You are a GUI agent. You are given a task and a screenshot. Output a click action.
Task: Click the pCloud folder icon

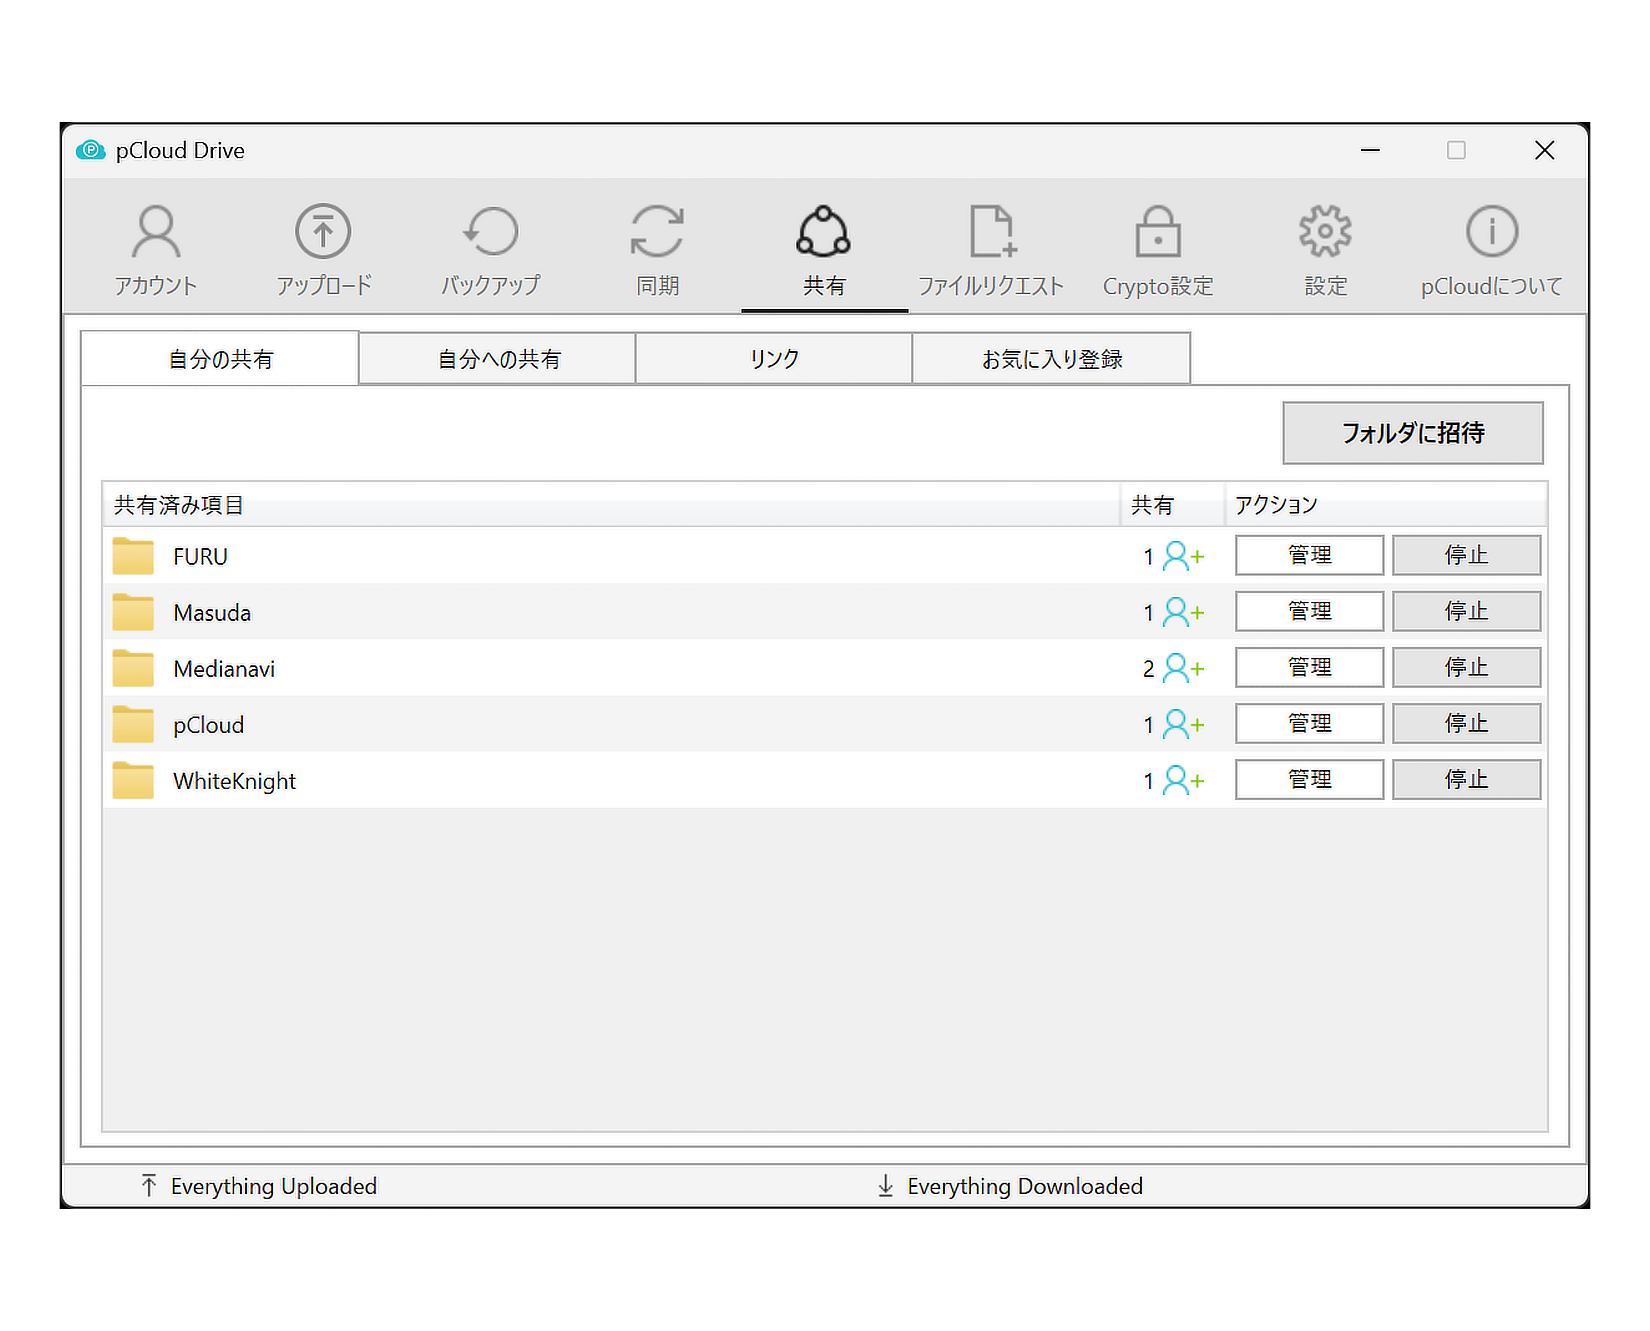(133, 724)
